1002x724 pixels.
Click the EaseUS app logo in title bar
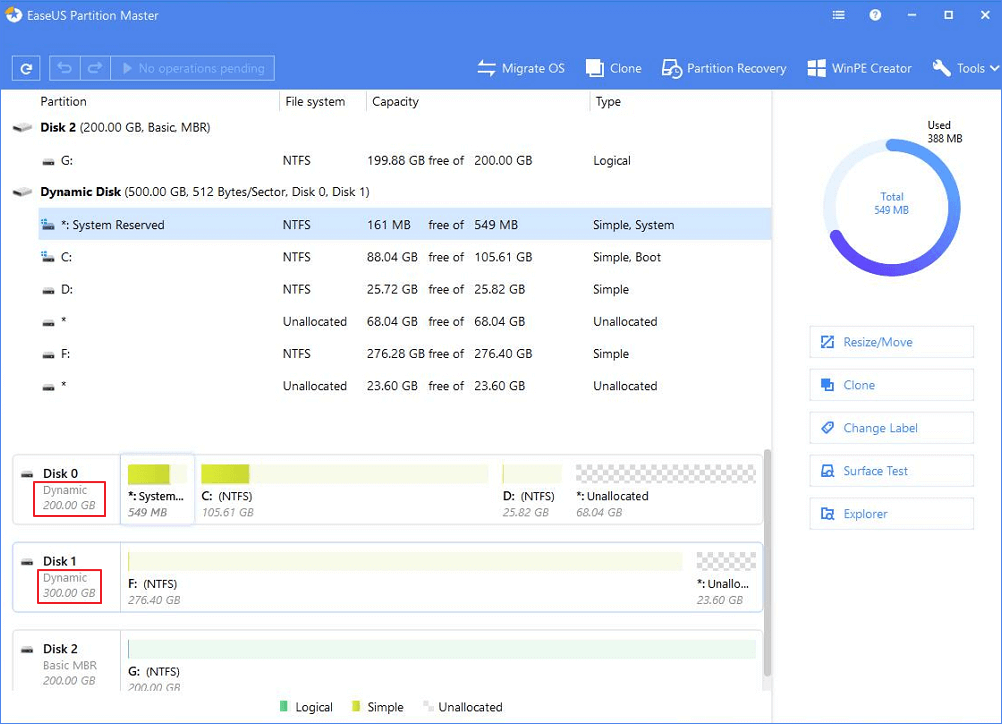click(x=13, y=15)
